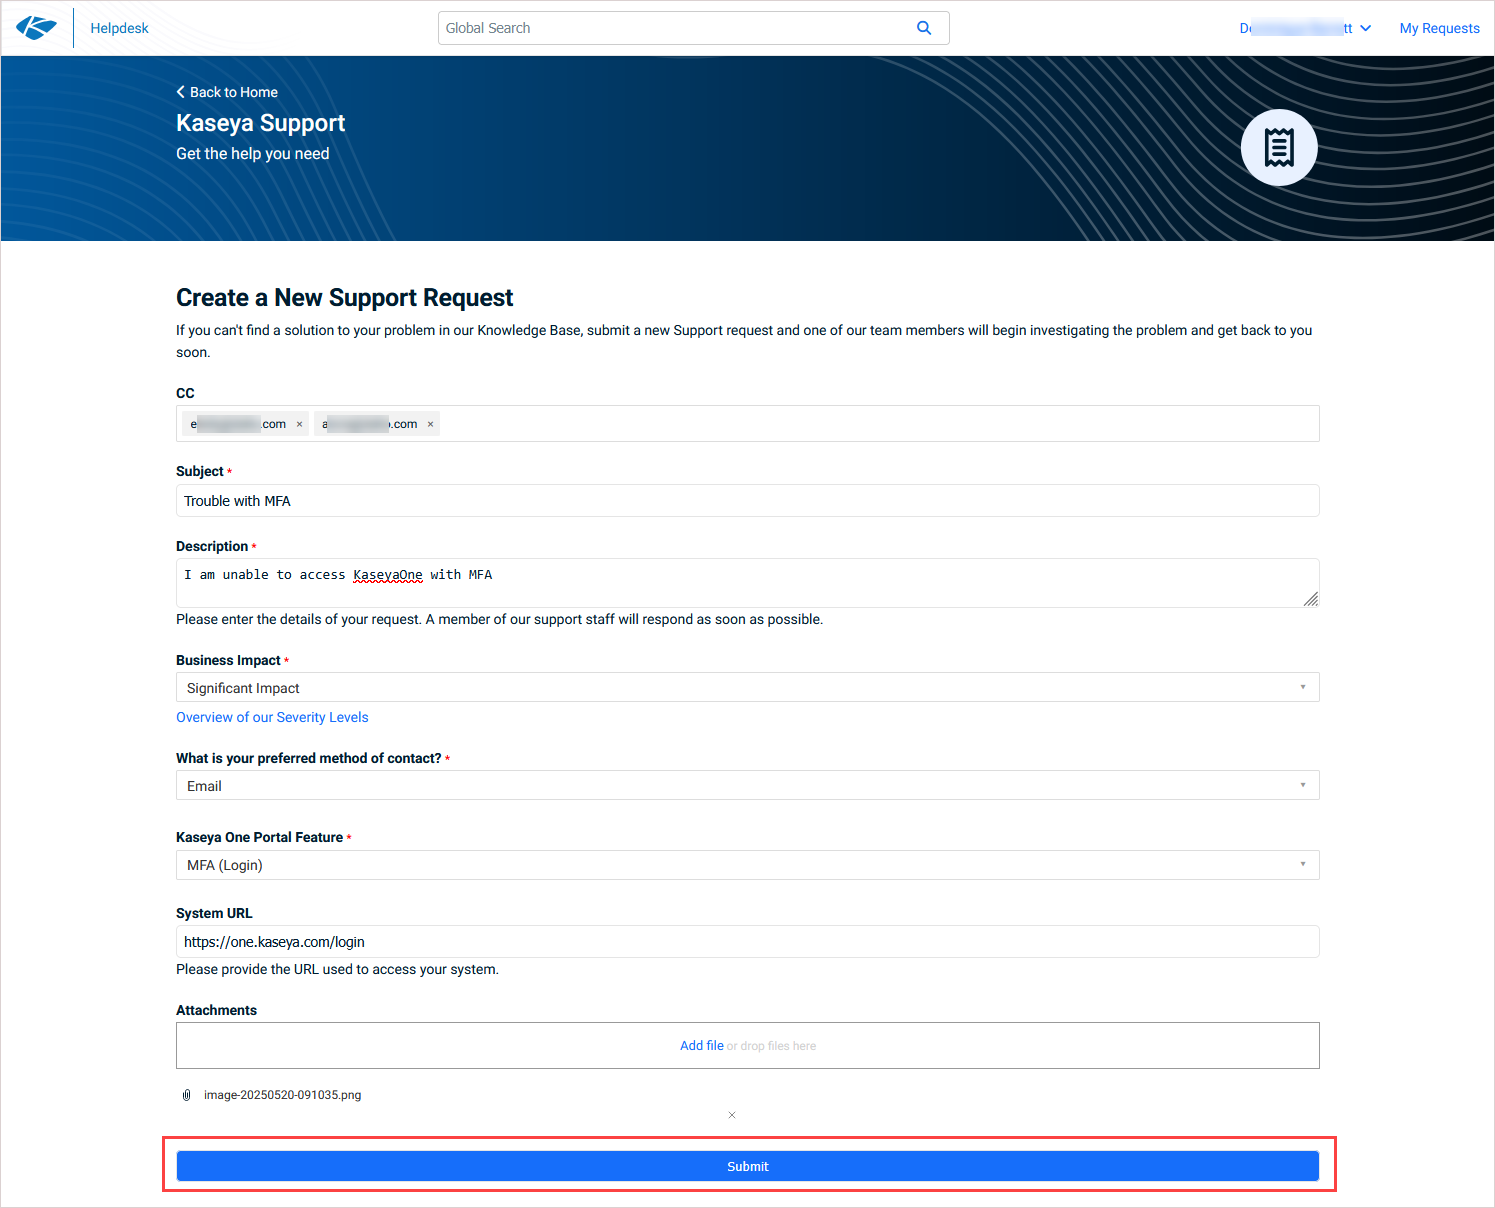Screen dimensions: 1495x1208
Task: Grab the Description resize handle
Action: click(x=1311, y=599)
